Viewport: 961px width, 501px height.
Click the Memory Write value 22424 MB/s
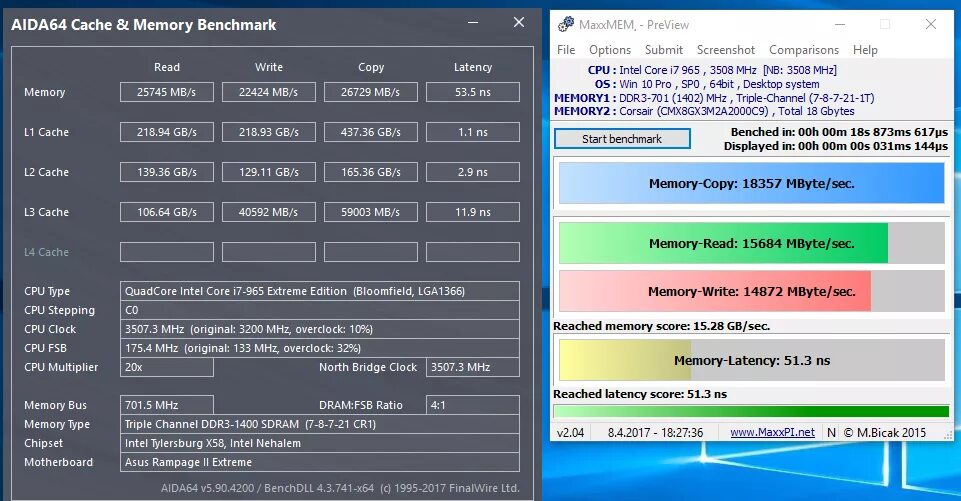[x=268, y=92]
